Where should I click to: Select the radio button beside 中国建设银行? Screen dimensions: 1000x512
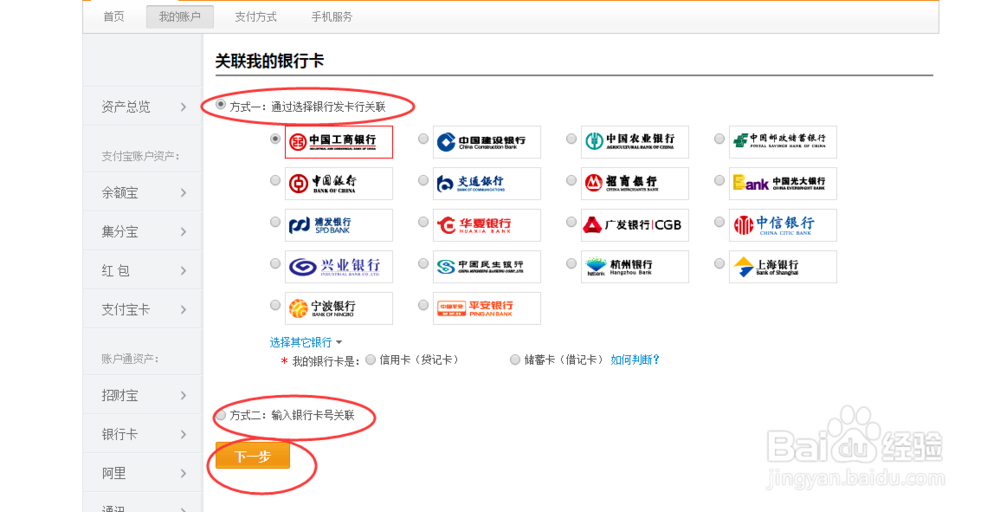point(423,138)
